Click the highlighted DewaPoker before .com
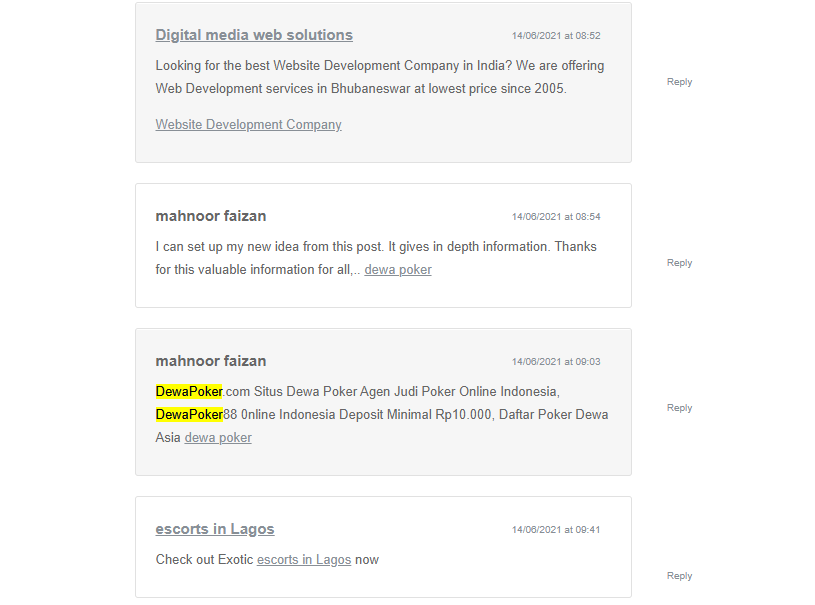This screenshot has width=815, height=605. coord(189,391)
